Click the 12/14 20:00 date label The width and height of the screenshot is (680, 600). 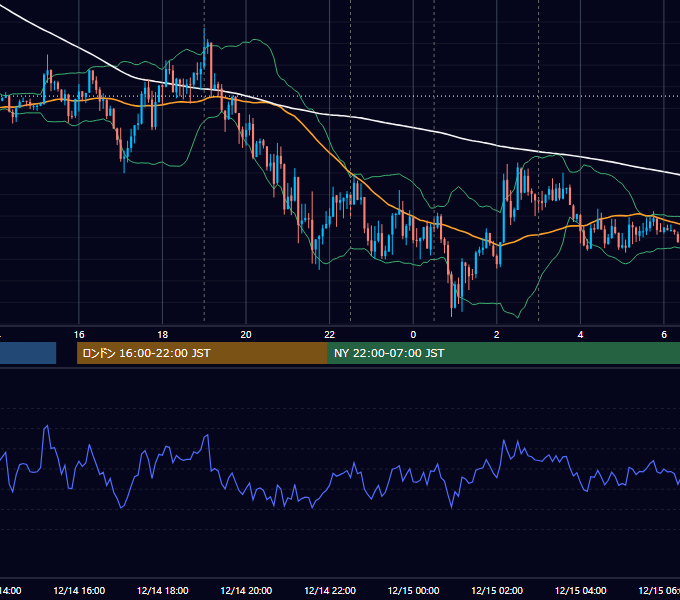tap(246, 591)
